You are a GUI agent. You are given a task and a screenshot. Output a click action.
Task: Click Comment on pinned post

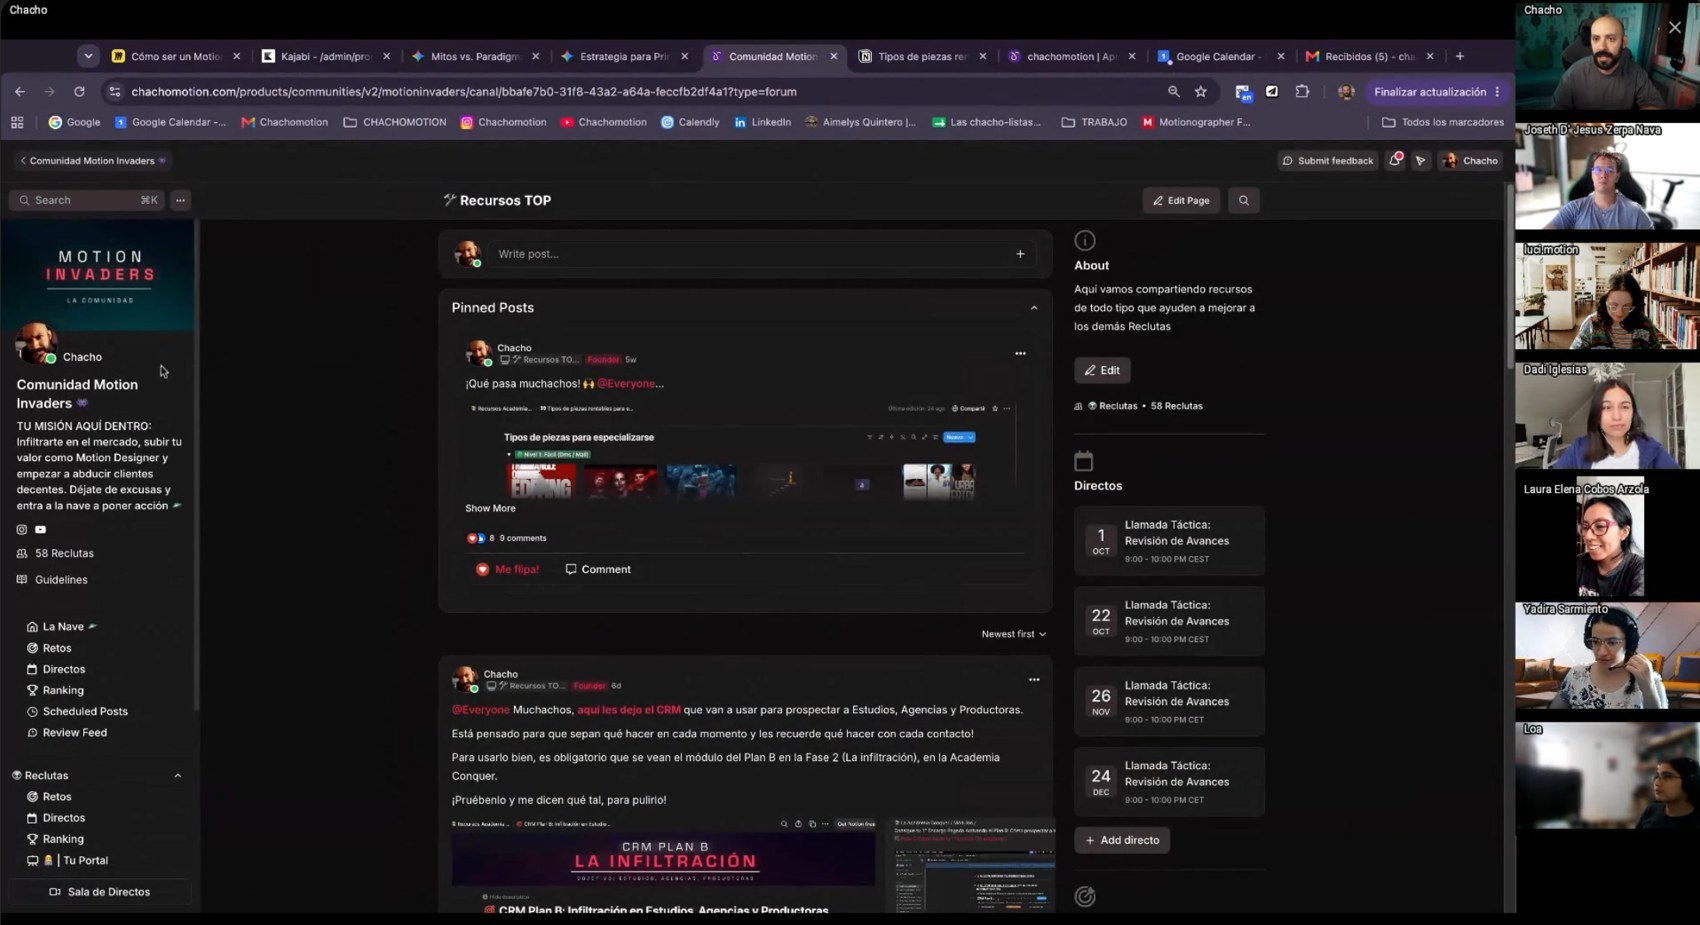(598, 569)
